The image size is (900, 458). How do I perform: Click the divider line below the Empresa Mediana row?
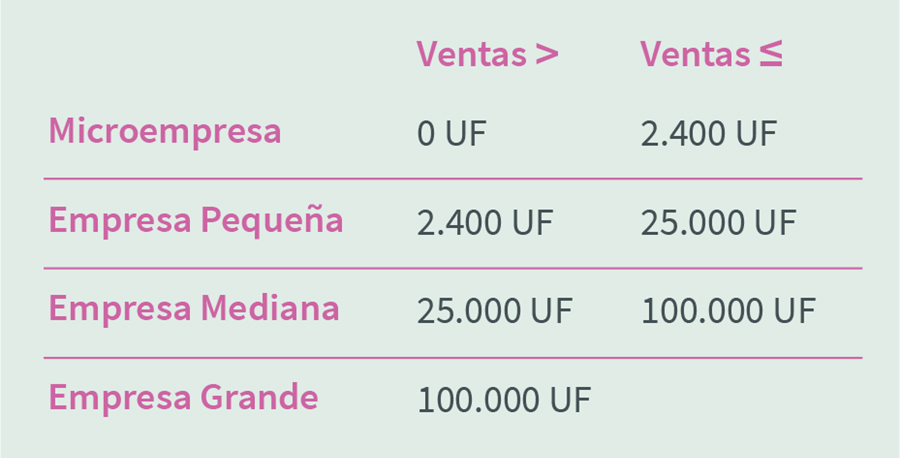coord(452,357)
